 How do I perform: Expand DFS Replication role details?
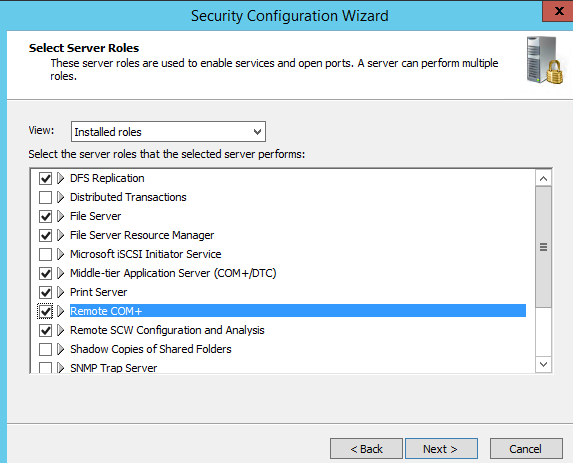point(60,178)
